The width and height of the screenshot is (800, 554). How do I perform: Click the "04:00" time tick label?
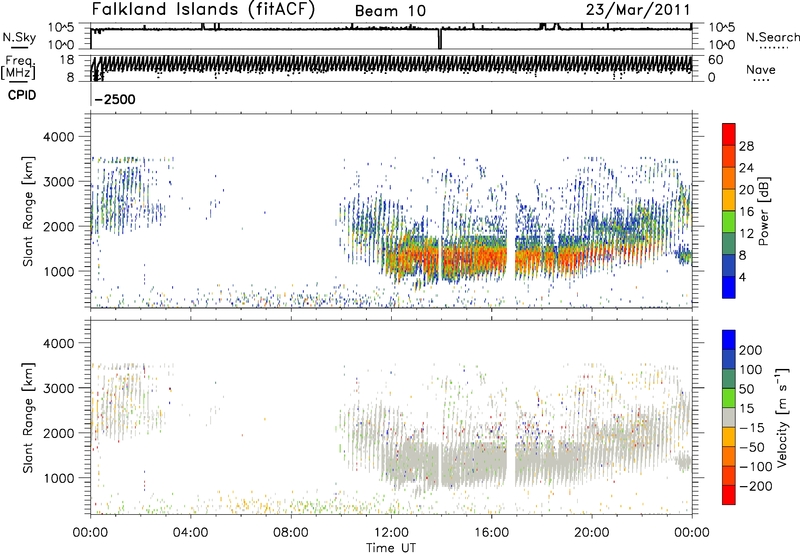tap(191, 533)
